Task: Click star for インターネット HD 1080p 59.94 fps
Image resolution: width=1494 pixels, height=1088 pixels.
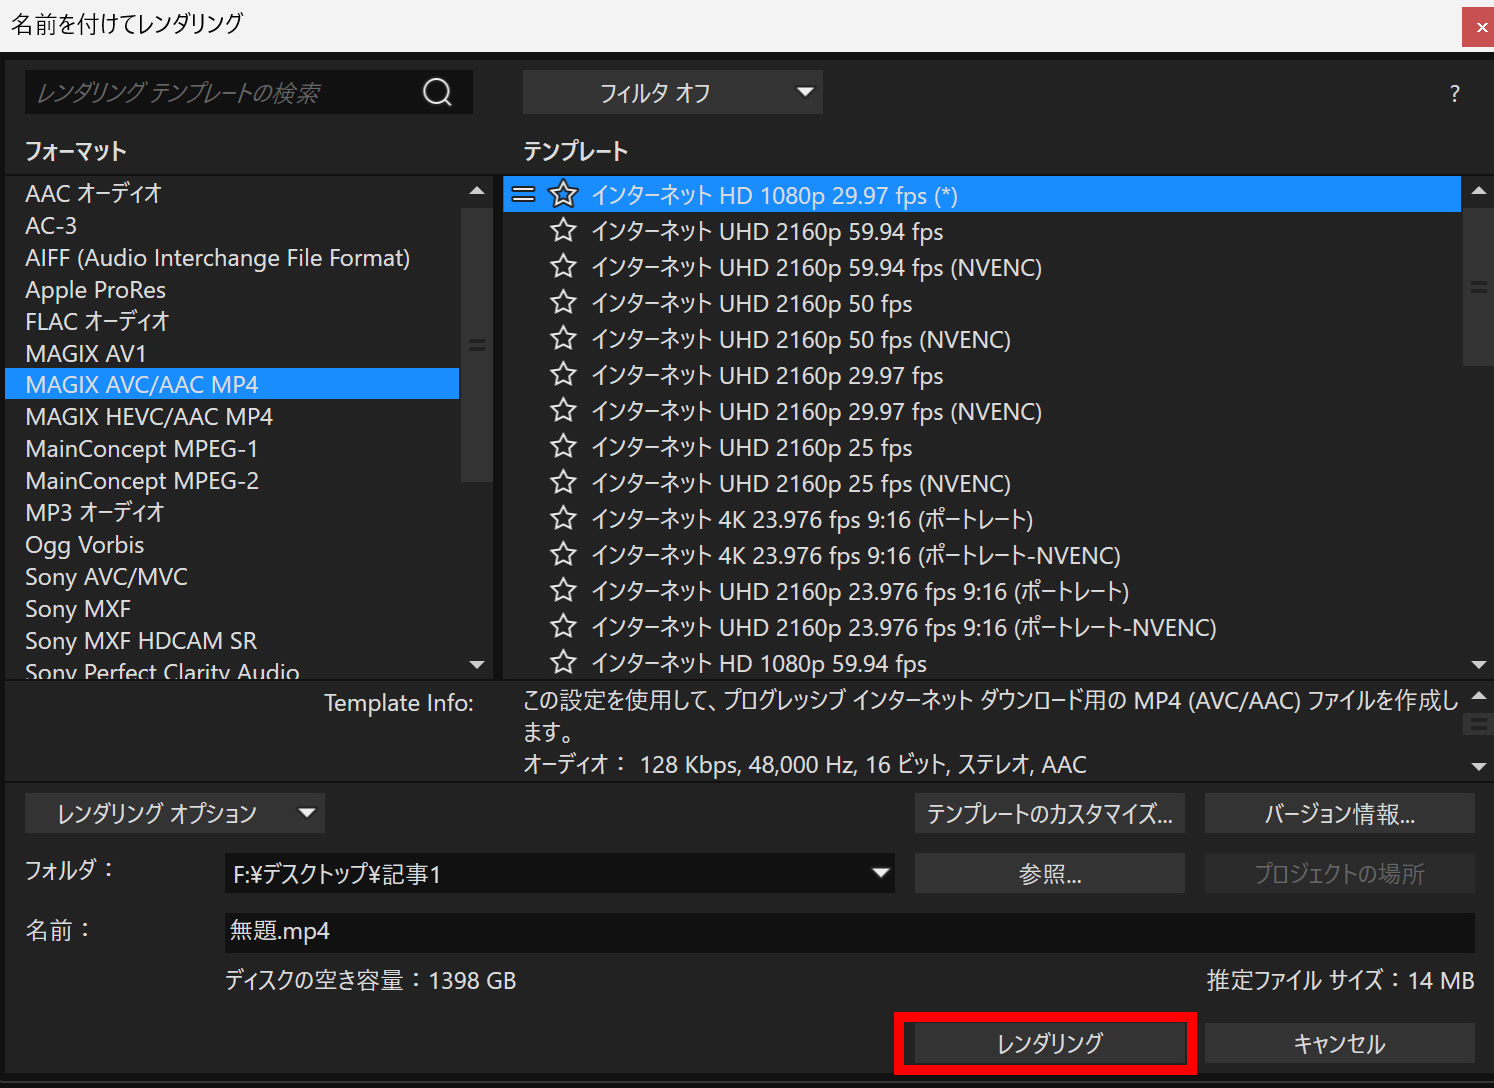Action: (x=563, y=663)
